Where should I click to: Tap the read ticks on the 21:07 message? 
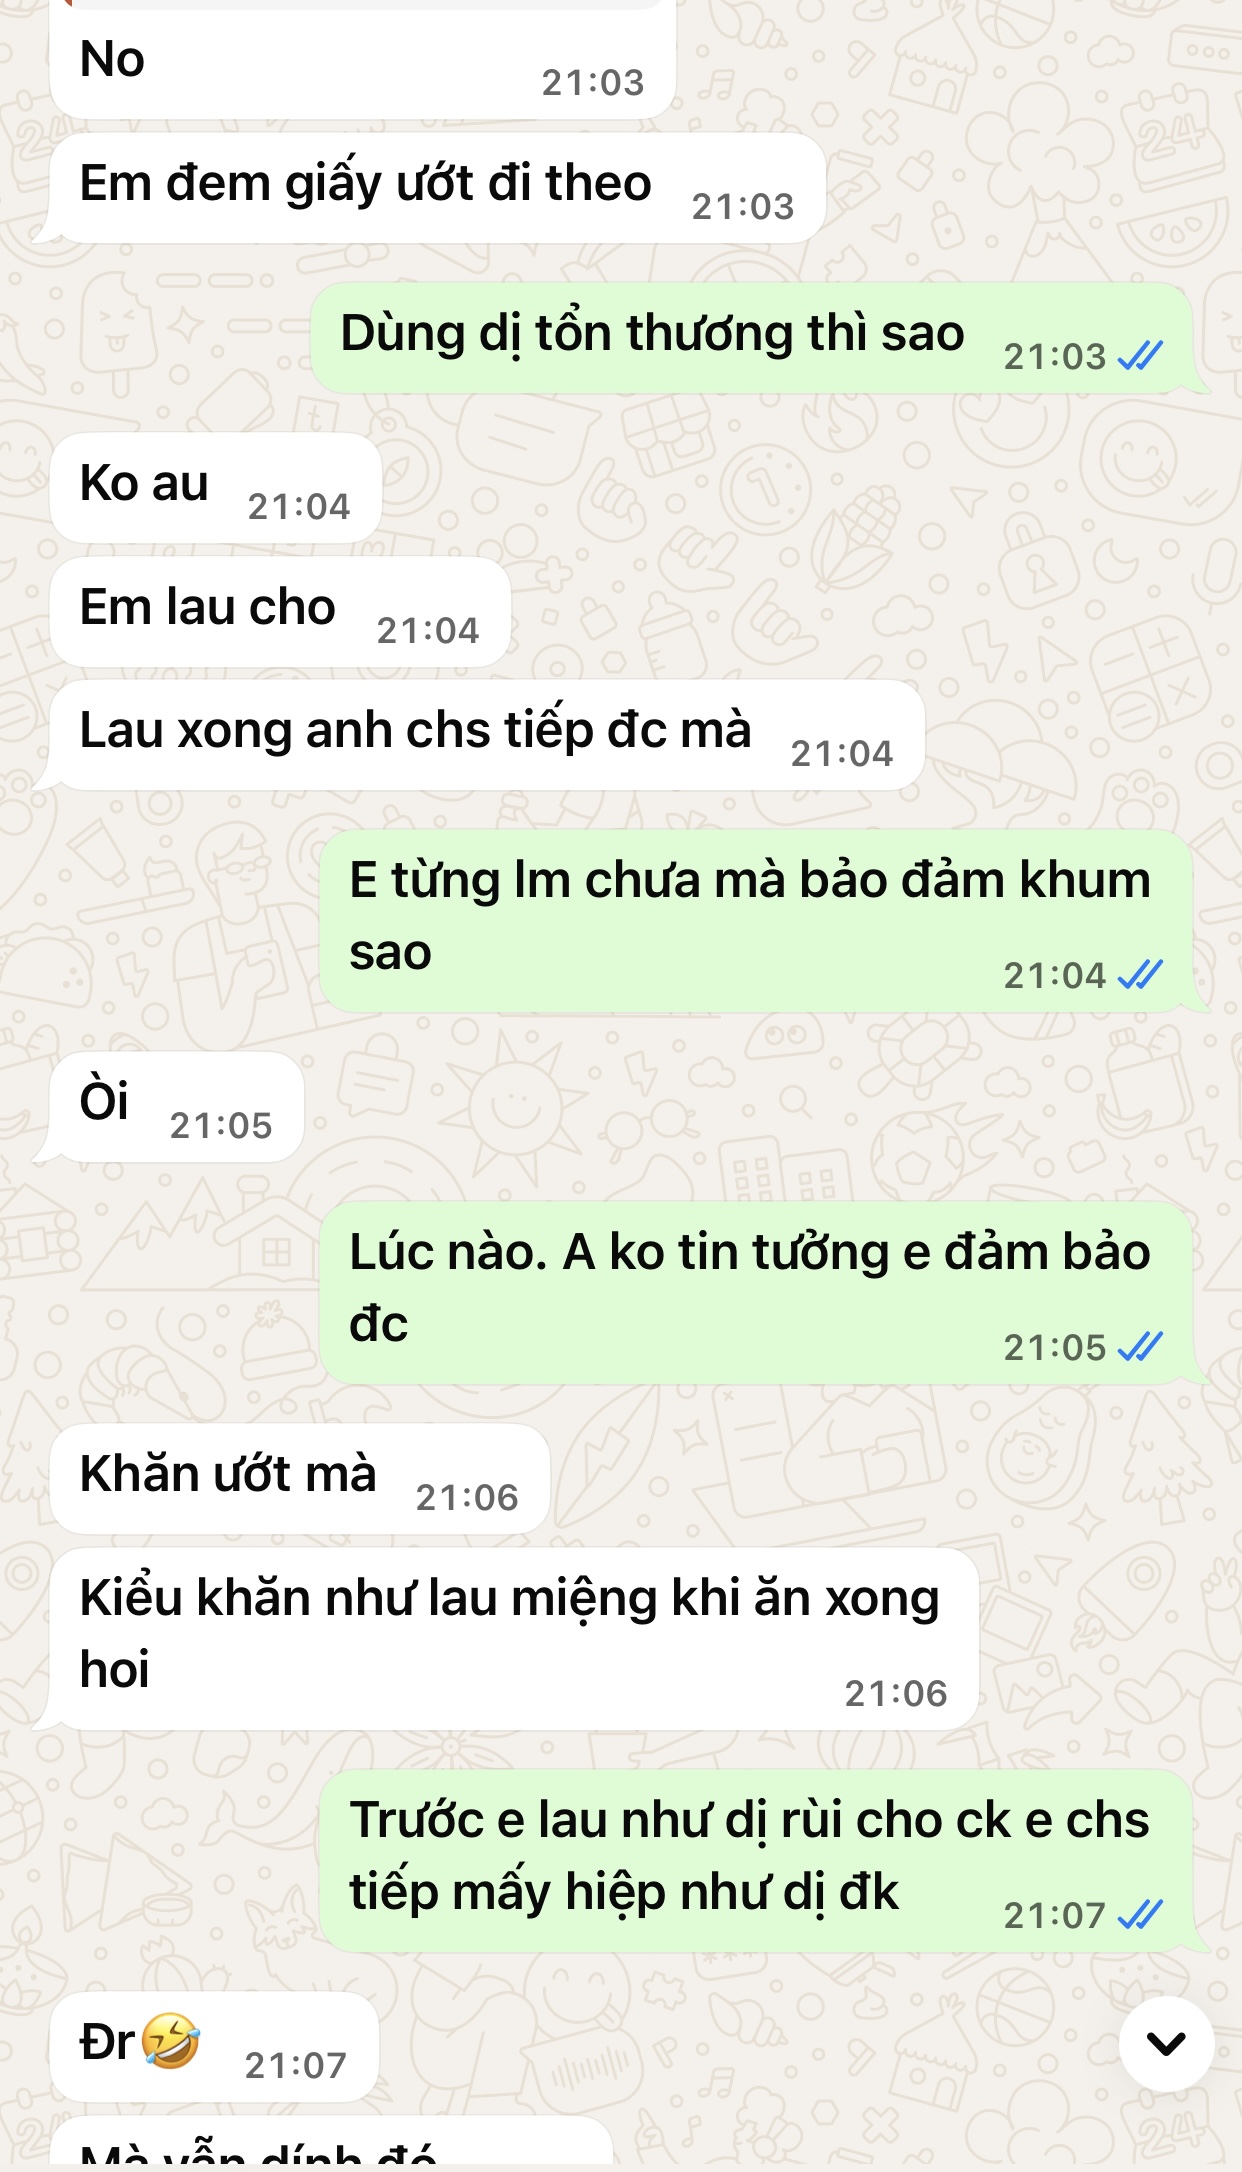[1140, 1915]
